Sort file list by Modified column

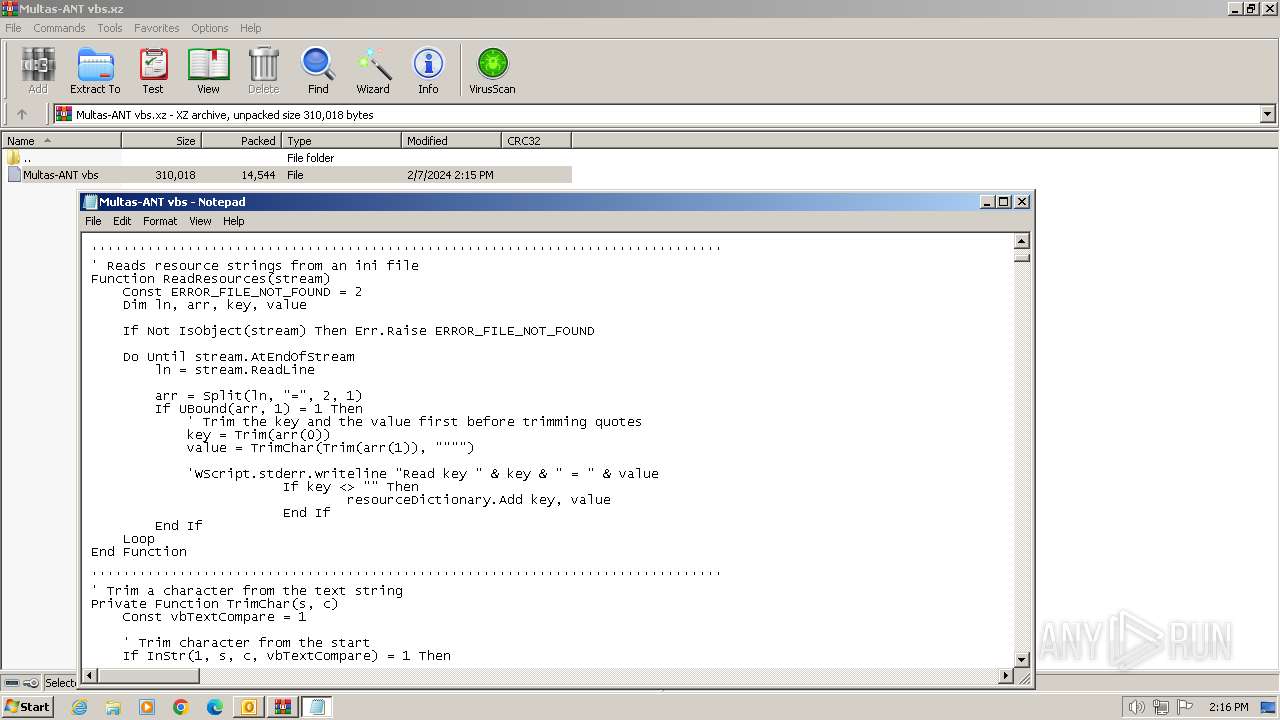click(451, 141)
